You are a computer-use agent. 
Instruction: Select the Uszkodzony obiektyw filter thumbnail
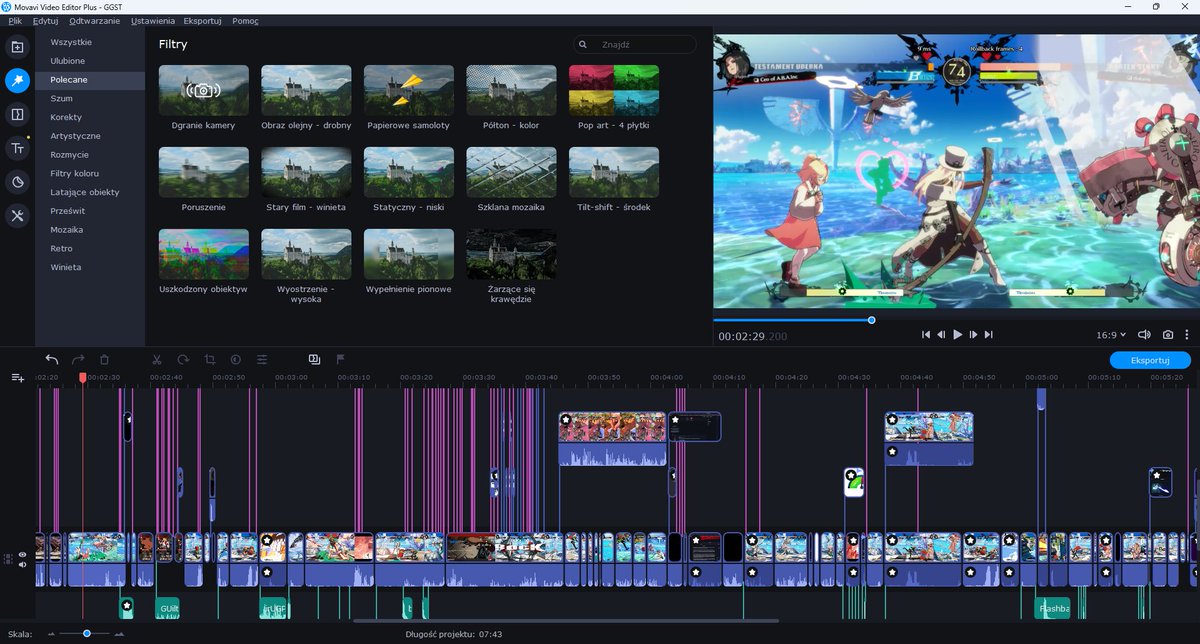pos(204,254)
